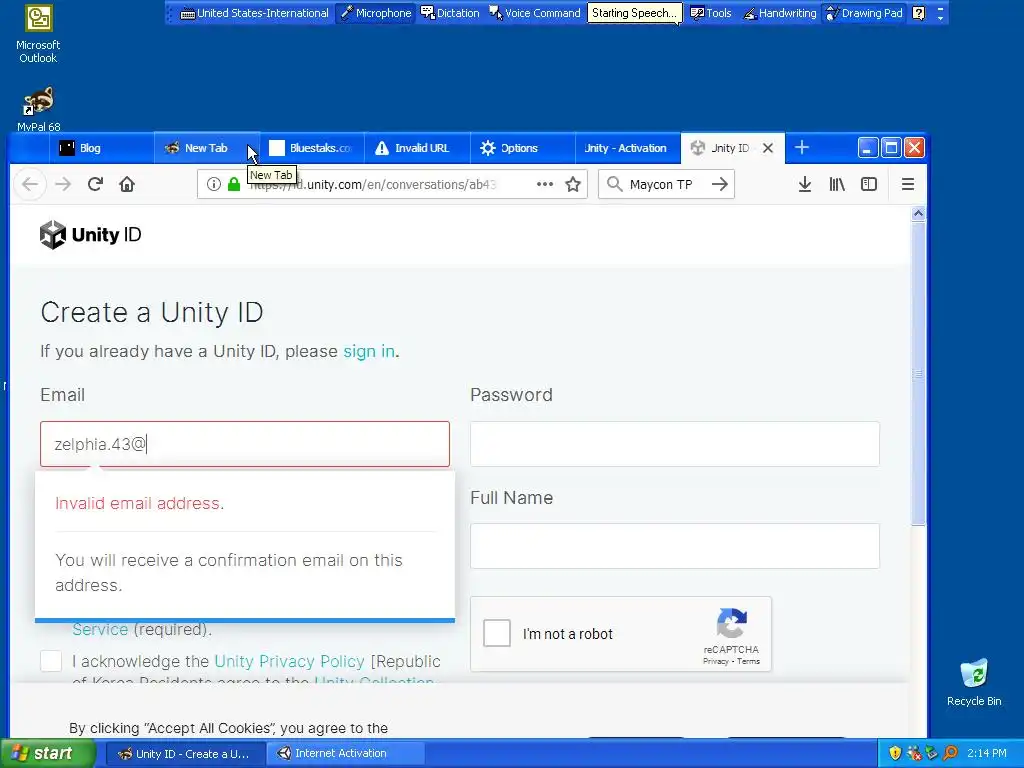
Task: Click the search magnifier icon
Action: (614, 184)
